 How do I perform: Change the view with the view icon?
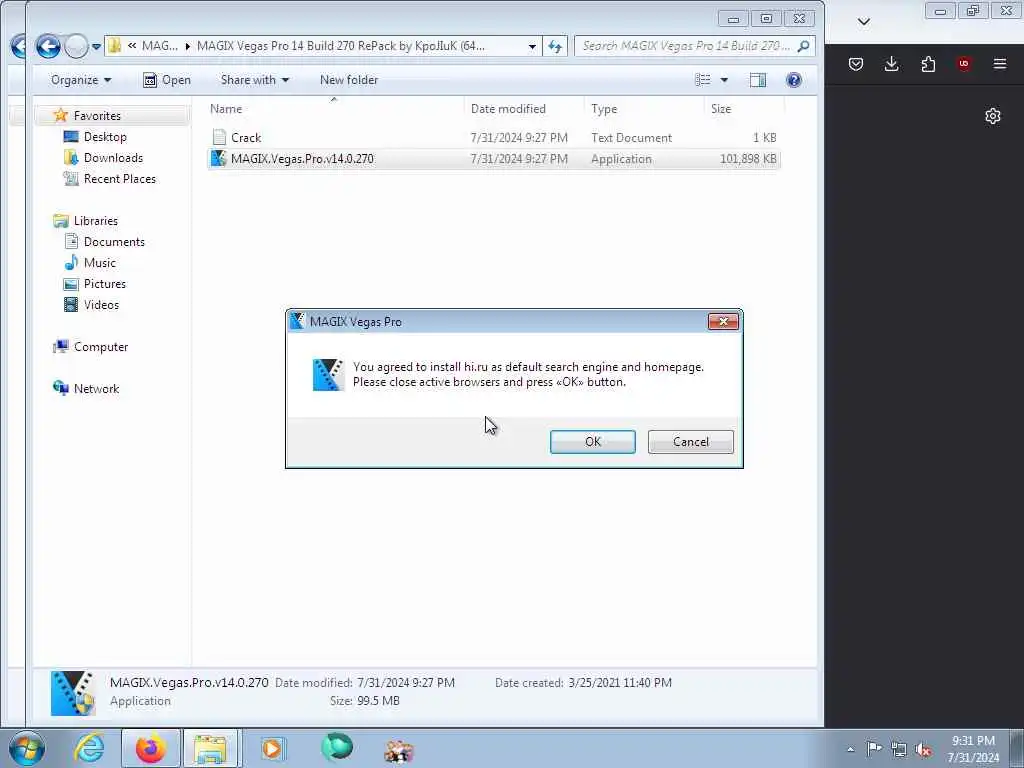(x=703, y=80)
